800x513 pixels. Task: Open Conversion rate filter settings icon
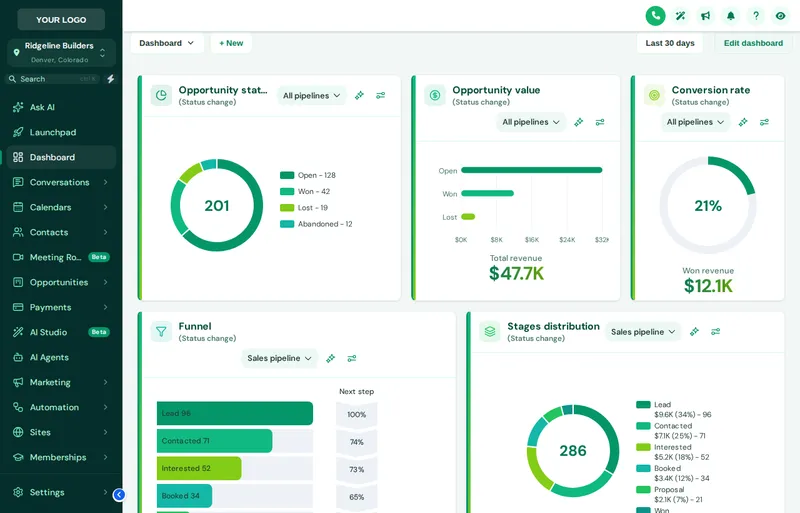(764, 122)
